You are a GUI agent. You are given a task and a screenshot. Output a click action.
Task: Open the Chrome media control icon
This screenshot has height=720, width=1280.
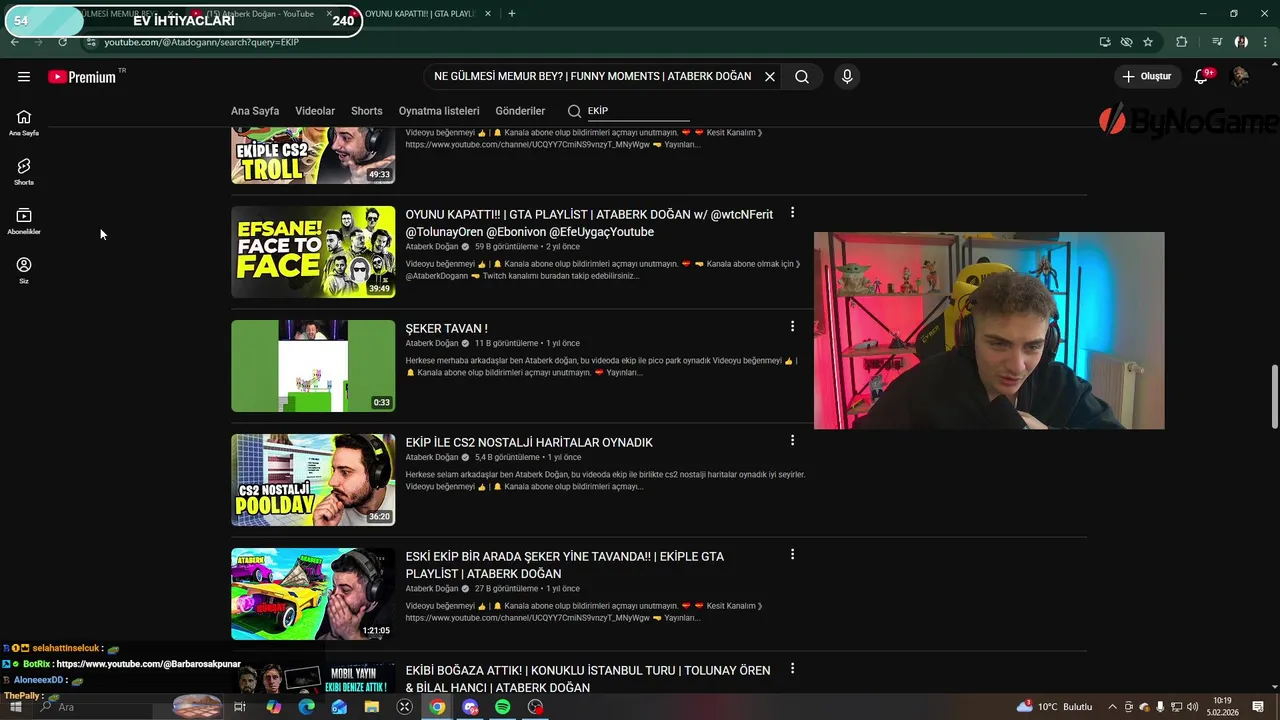(x=1217, y=42)
